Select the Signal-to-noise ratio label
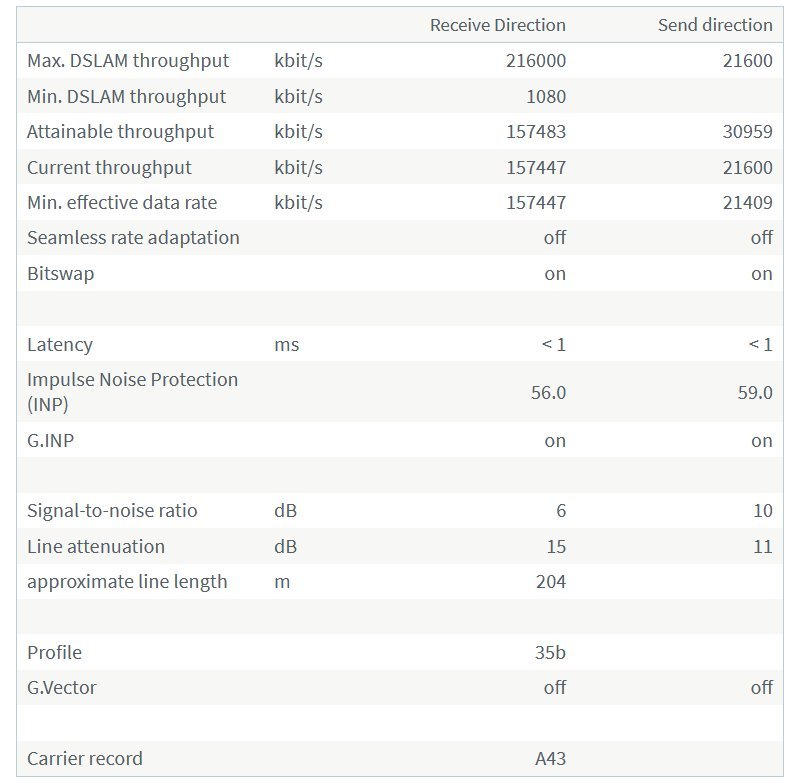 coord(112,511)
